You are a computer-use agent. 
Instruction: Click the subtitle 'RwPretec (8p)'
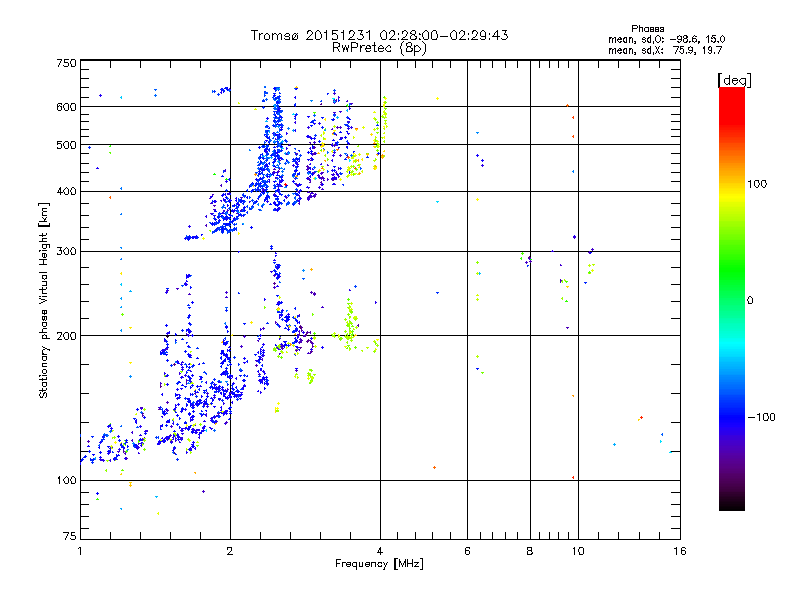[x=379, y=48]
